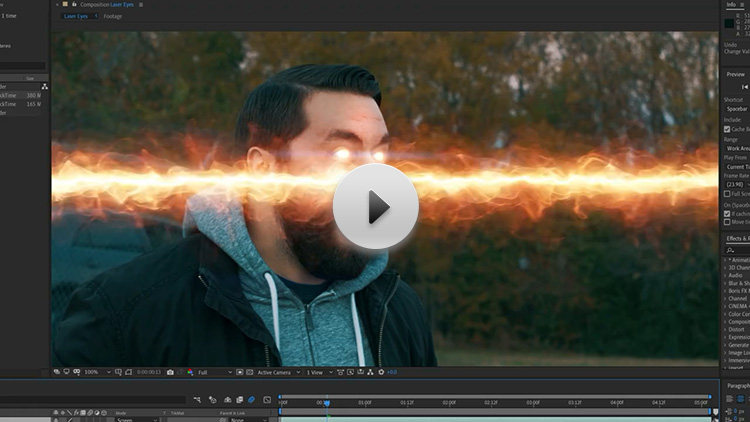Toggle the Cache Before Playback checkbox
The height and width of the screenshot is (422, 750).
pyautogui.click(x=727, y=129)
